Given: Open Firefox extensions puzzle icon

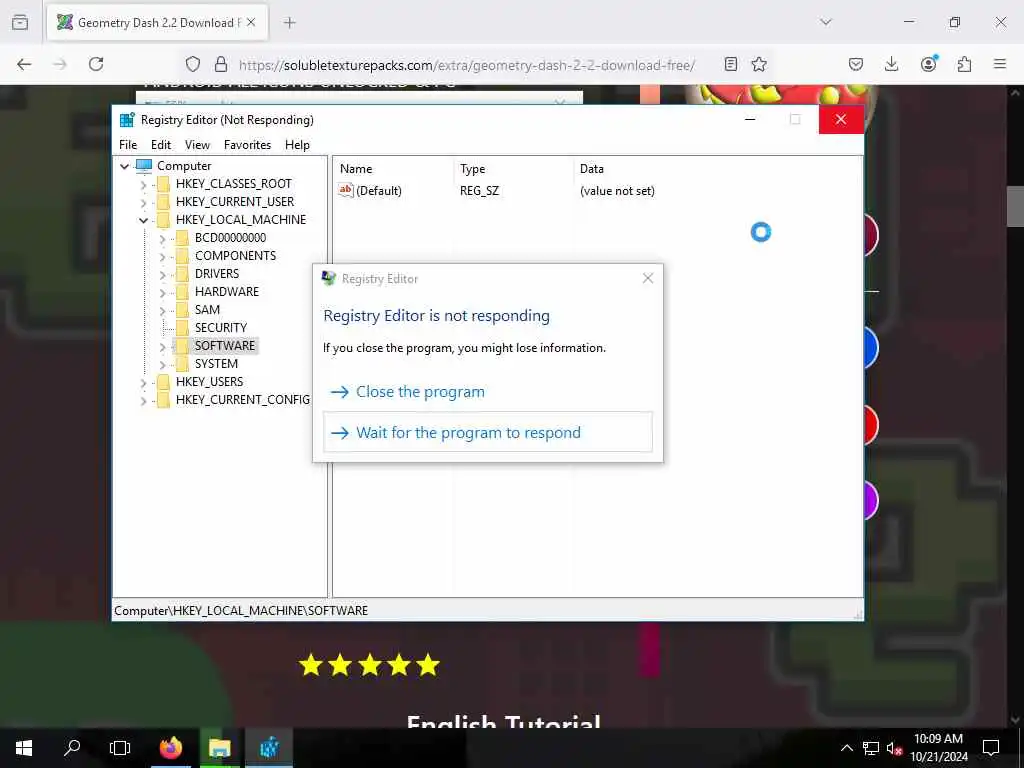Looking at the screenshot, I should [x=965, y=64].
